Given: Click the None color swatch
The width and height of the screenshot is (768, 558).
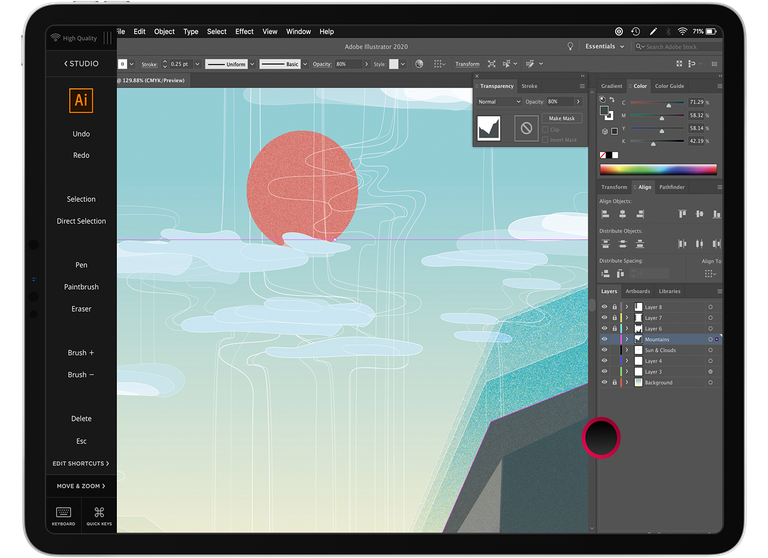Looking at the screenshot, I should [x=602, y=155].
